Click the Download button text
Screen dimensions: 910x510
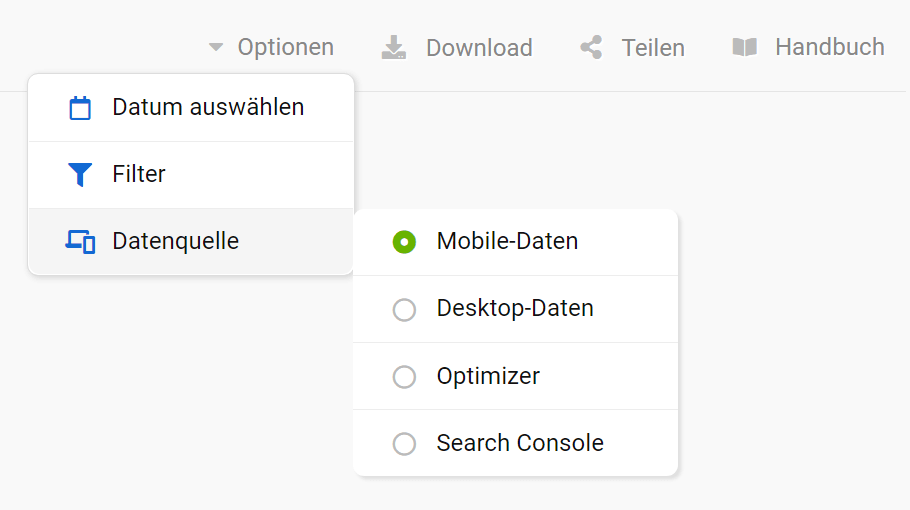tap(479, 48)
